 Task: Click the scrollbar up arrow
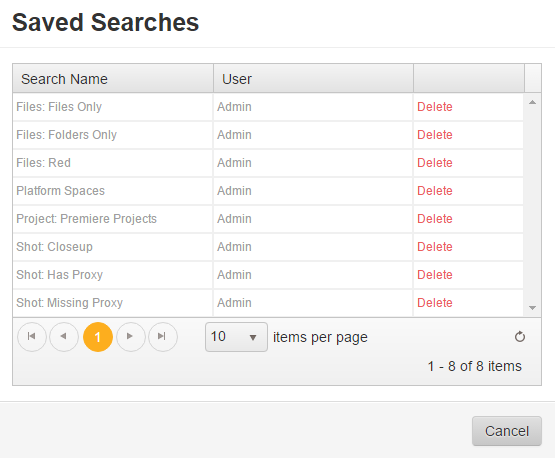pos(532,103)
